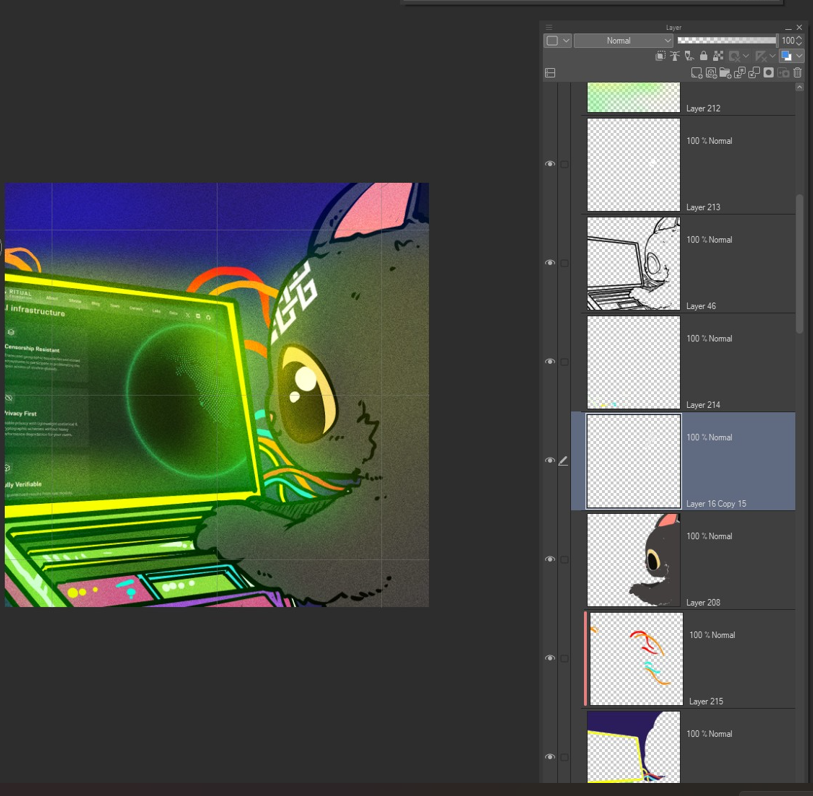
Task: Delete the selected layer with trash icon
Action: pos(797,73)
